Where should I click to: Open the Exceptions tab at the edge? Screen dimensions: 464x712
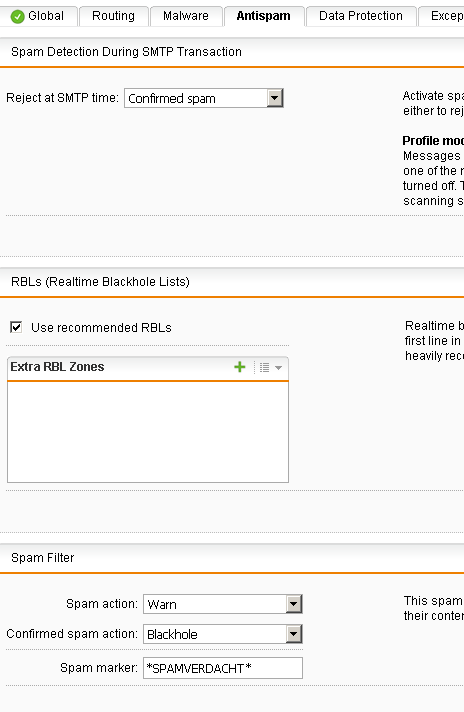click(x=441, y=16)
